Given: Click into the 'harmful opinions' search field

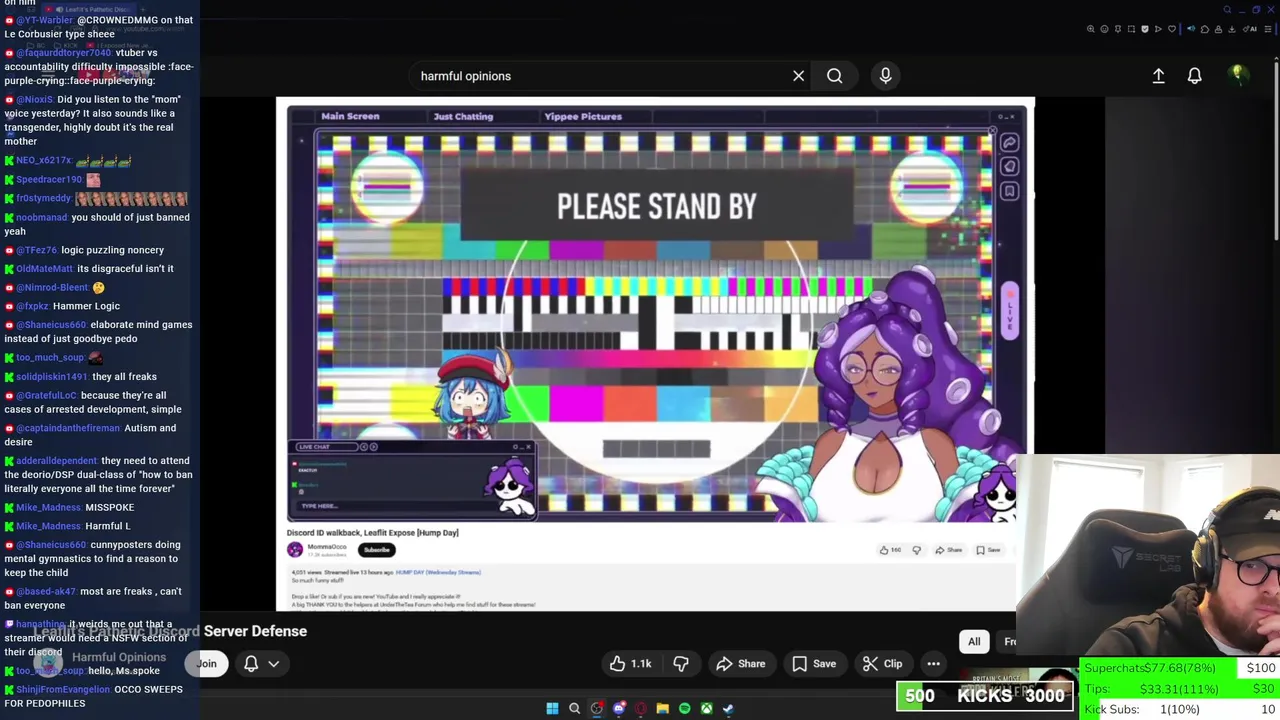Looking at the screenshot, I should tap(600, 76).
